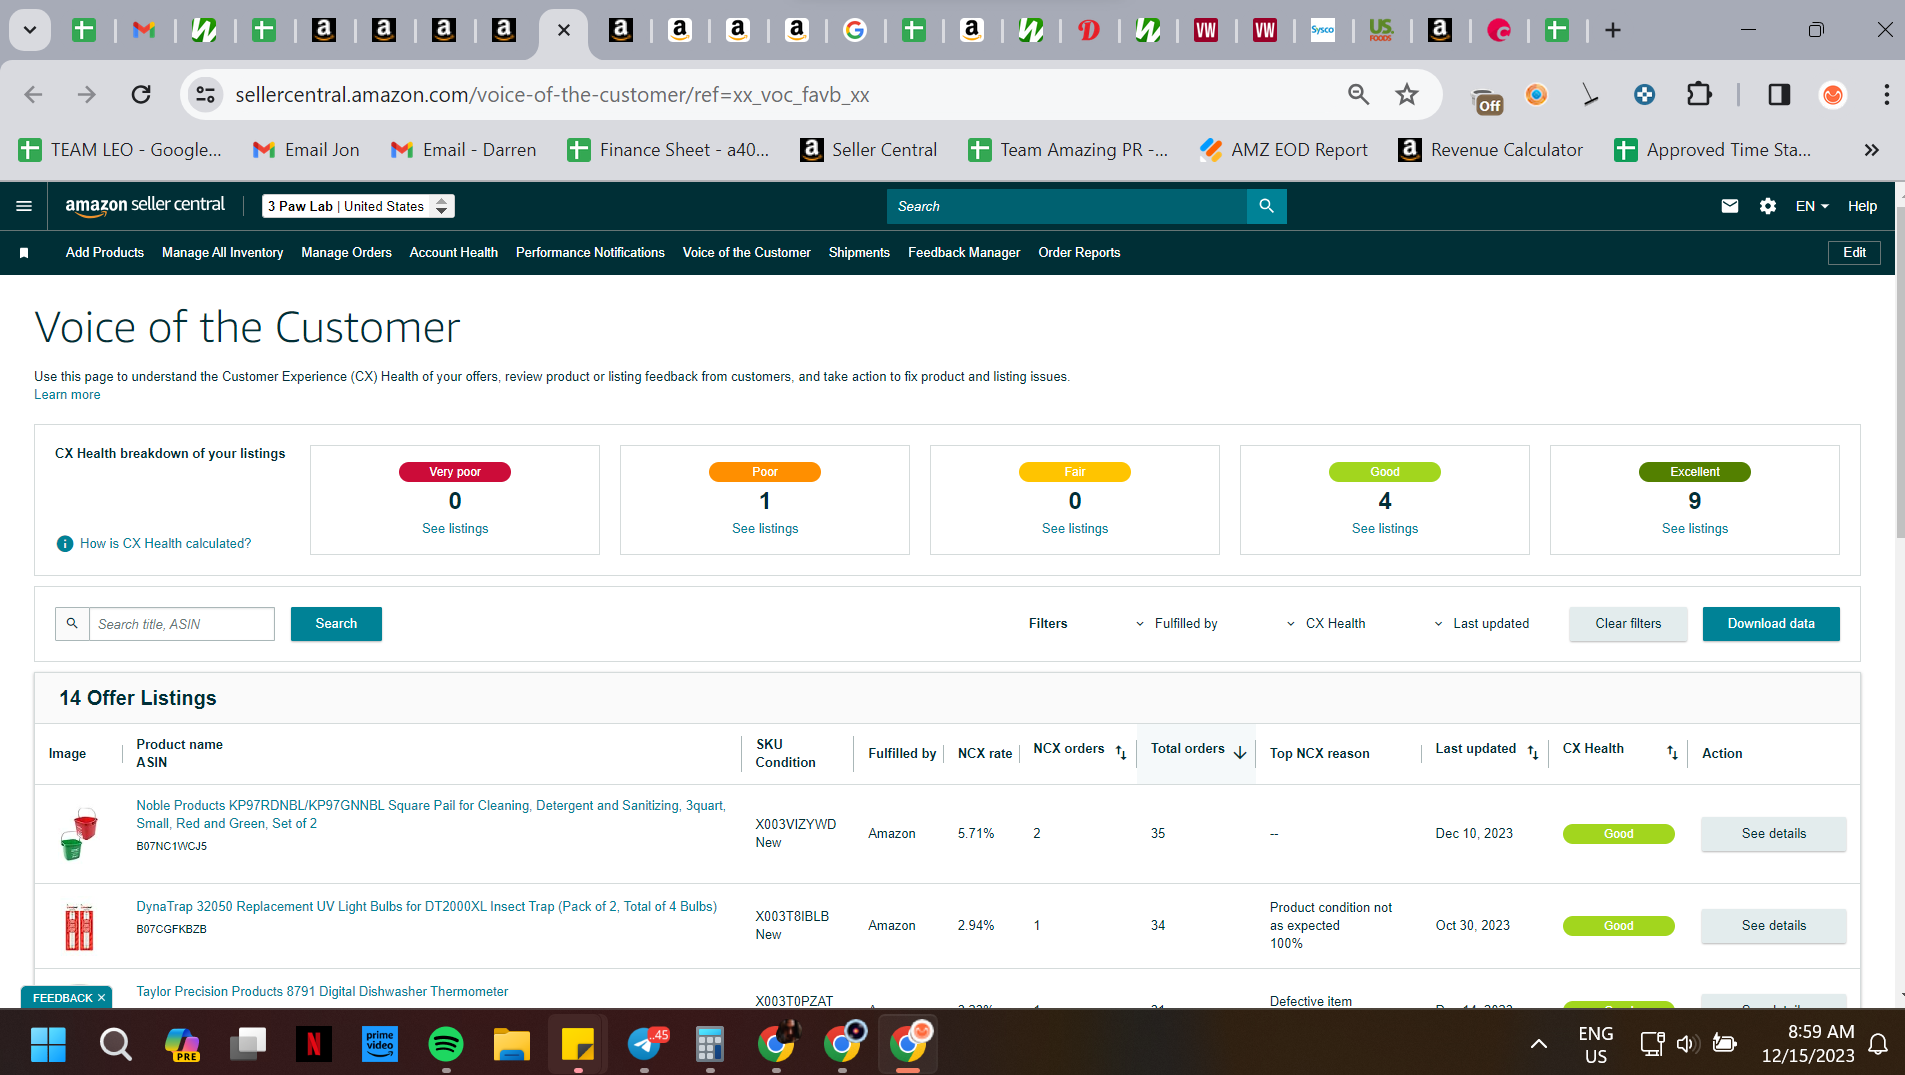Open the Seller Central hamburger menu
This screenshot has width=1905, height=1075.
pyautogui.click(x=24, y=206)
